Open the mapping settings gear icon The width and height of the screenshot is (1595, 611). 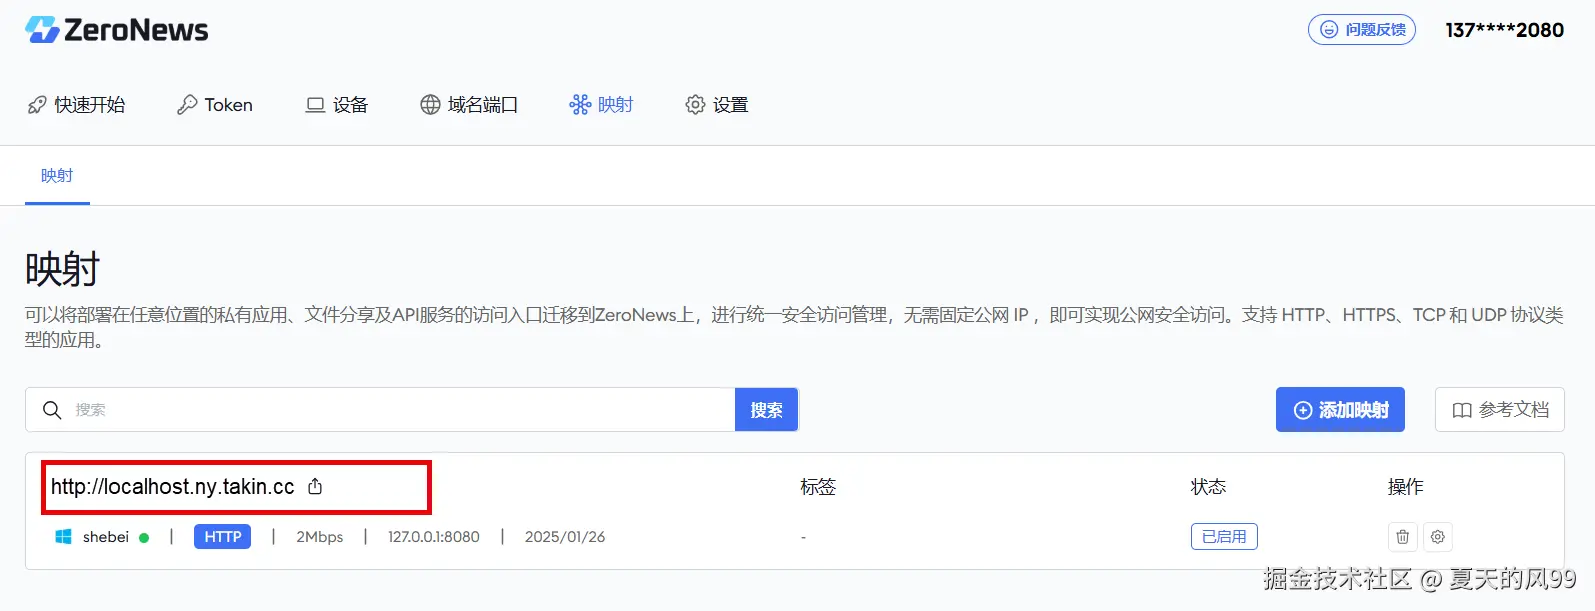(x=1438, y=537)
